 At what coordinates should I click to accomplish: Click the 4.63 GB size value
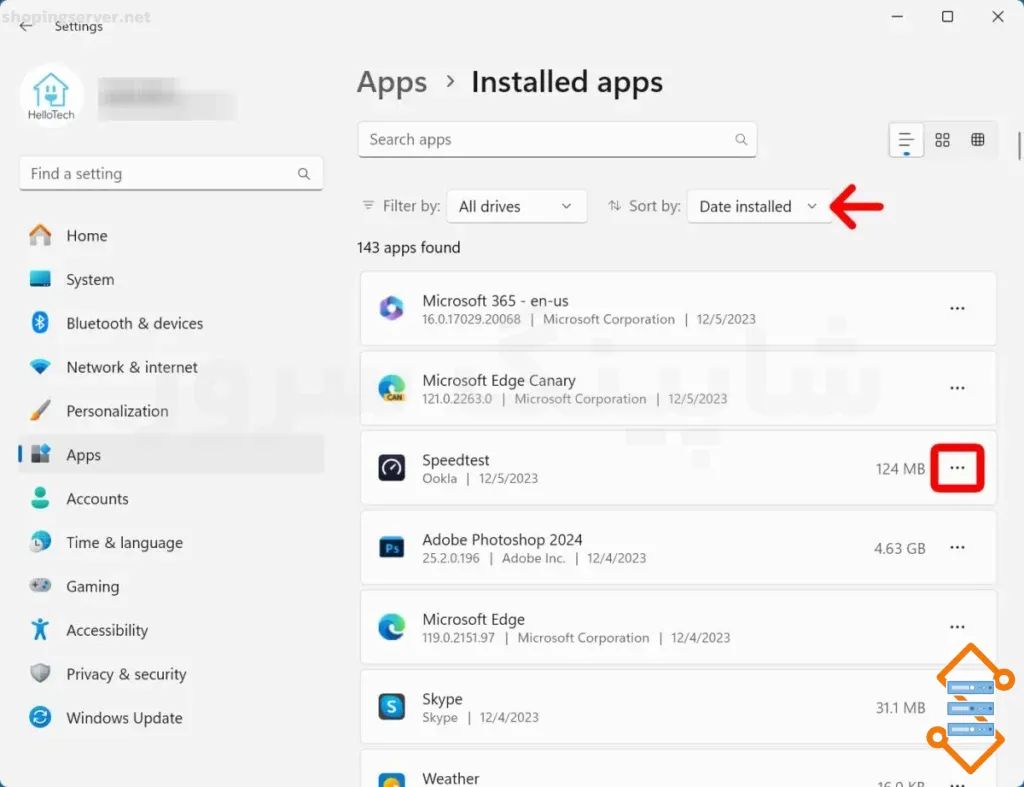899,548
